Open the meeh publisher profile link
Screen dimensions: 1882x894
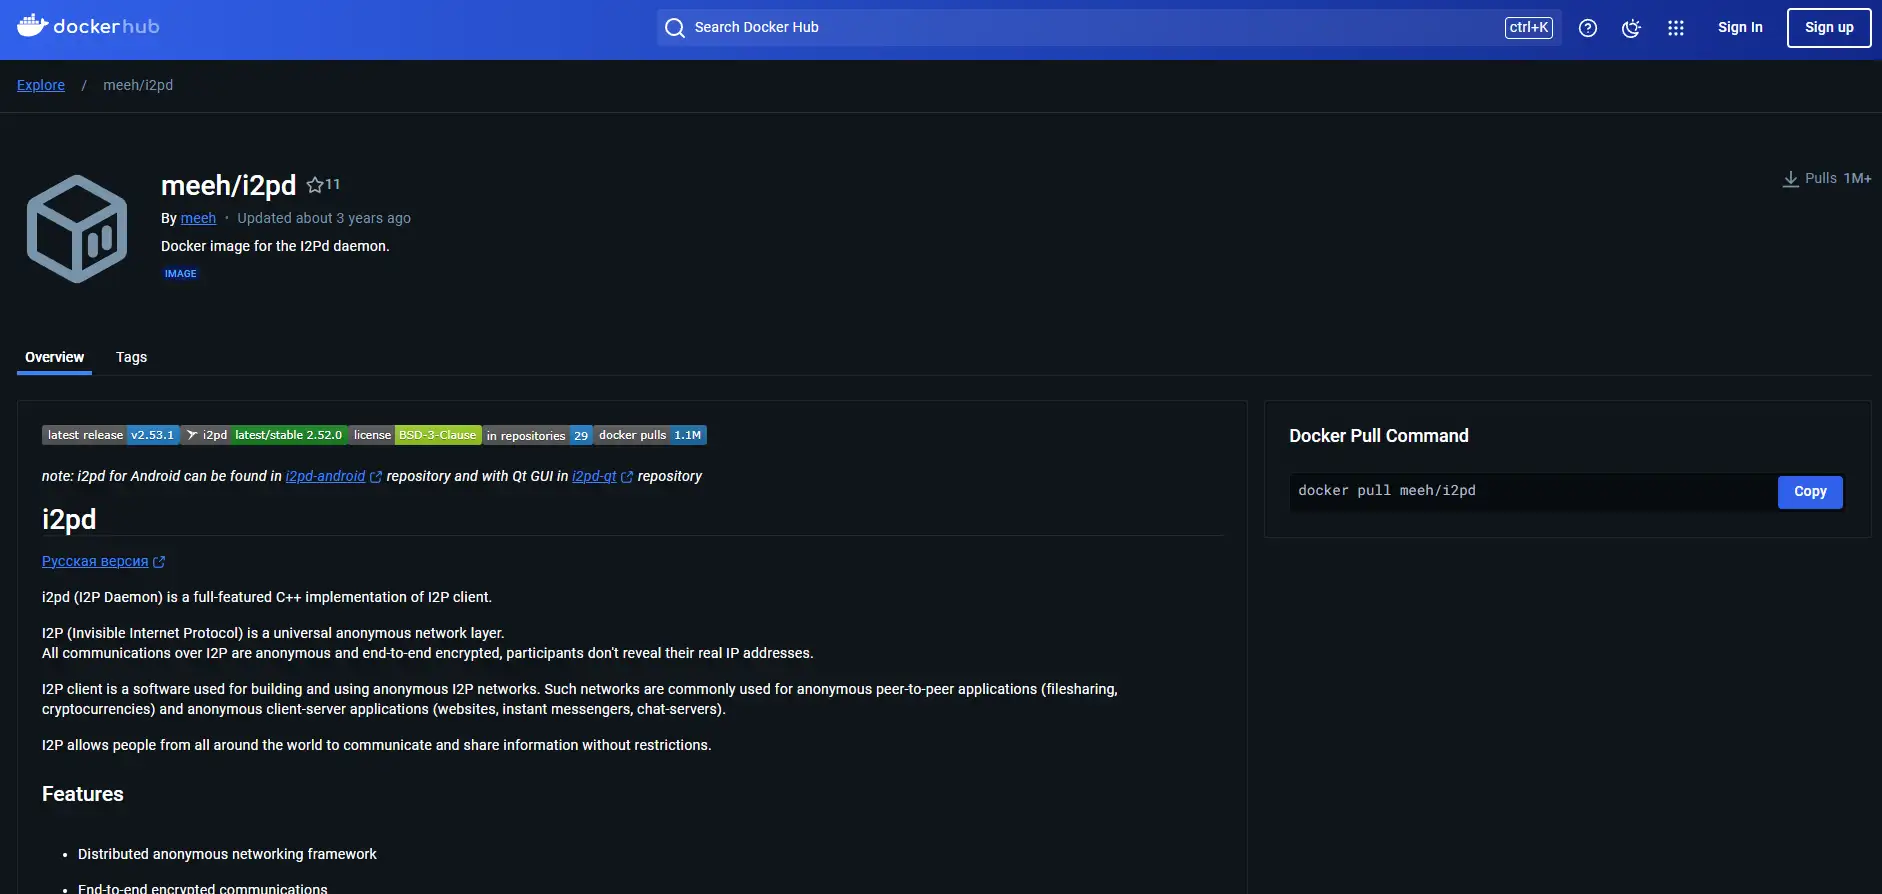(x=198, y=218)
